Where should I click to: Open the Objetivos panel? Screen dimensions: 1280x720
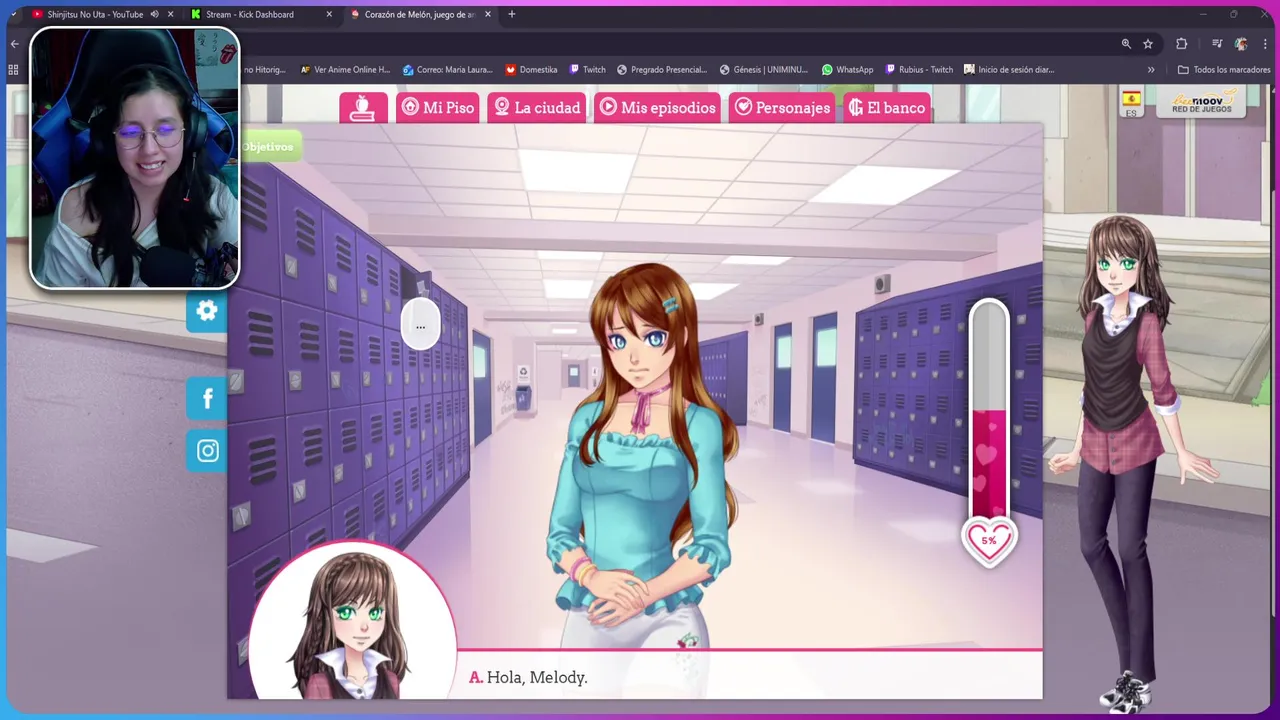[268, 147]
